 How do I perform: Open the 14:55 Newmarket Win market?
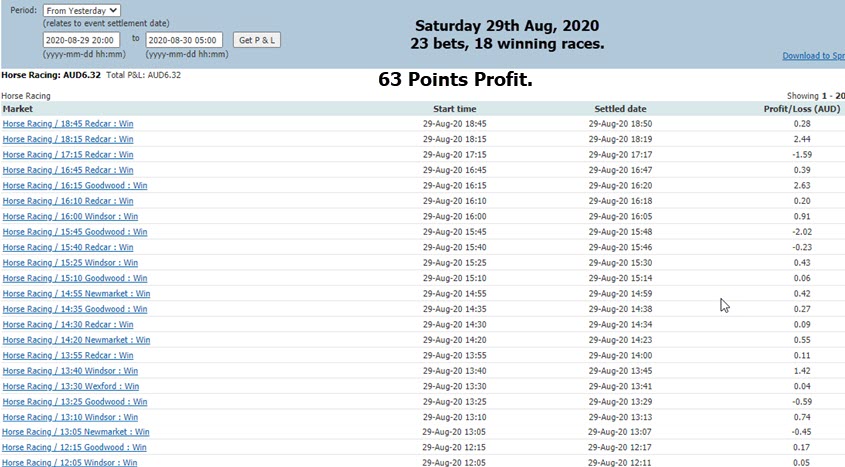coord(77,294)
